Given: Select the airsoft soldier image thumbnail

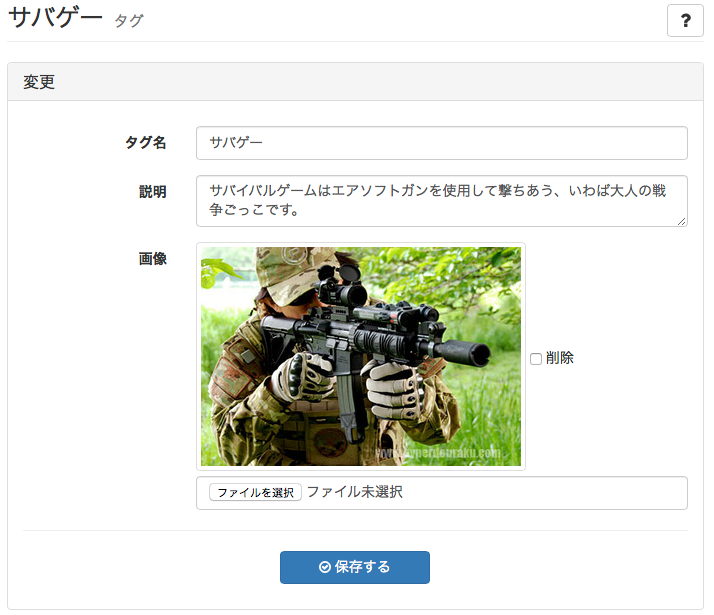Looking at the screenshot, I should (361, 356).
